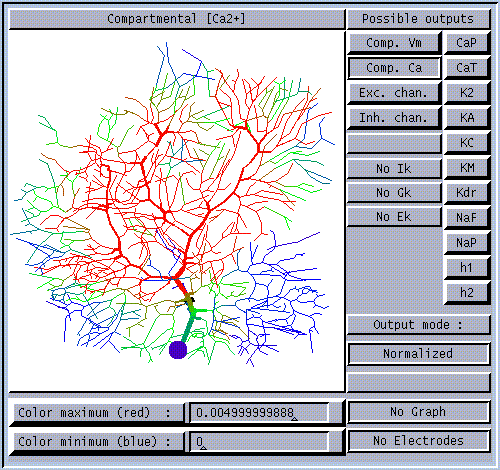Toggle the No Graph setting
The image size is (500, 470).
pos(419,412)
